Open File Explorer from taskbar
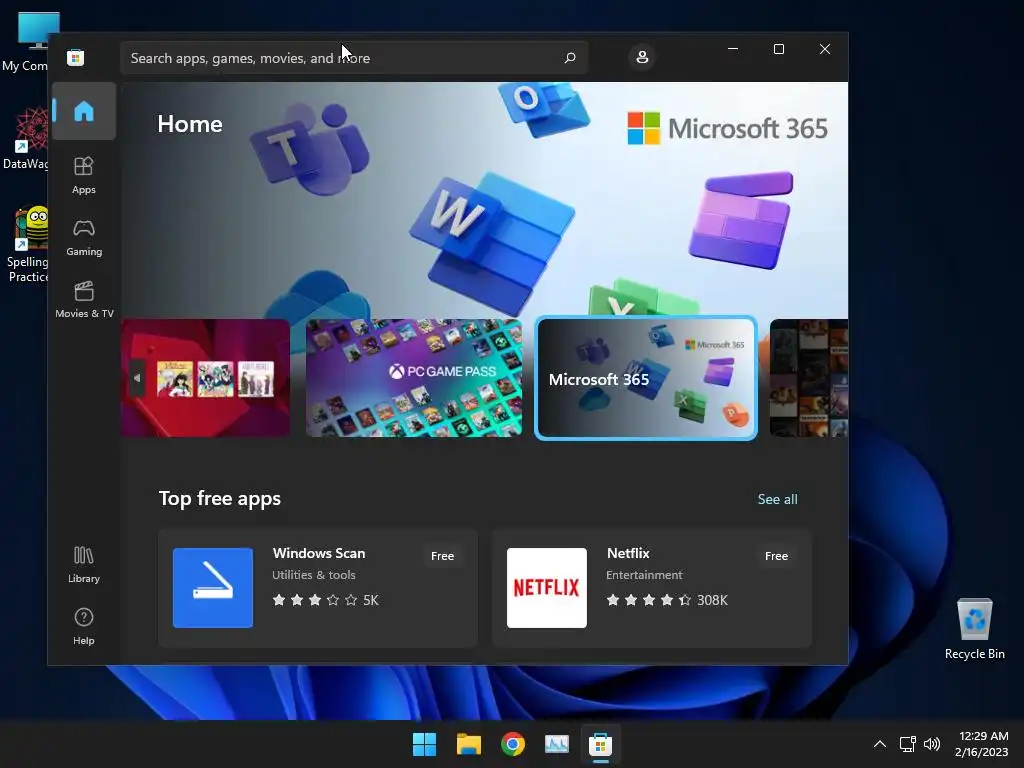1024x768 pixels. (x=469, y=744)
